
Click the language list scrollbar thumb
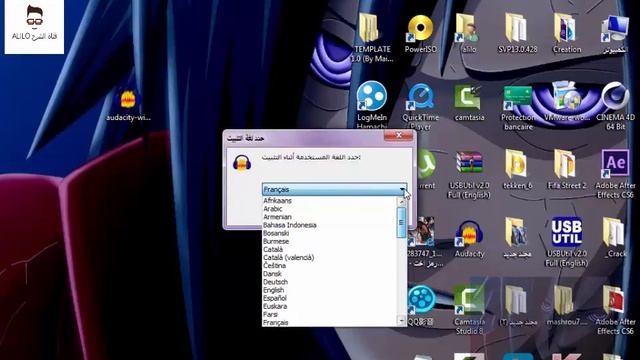point(402,222)
